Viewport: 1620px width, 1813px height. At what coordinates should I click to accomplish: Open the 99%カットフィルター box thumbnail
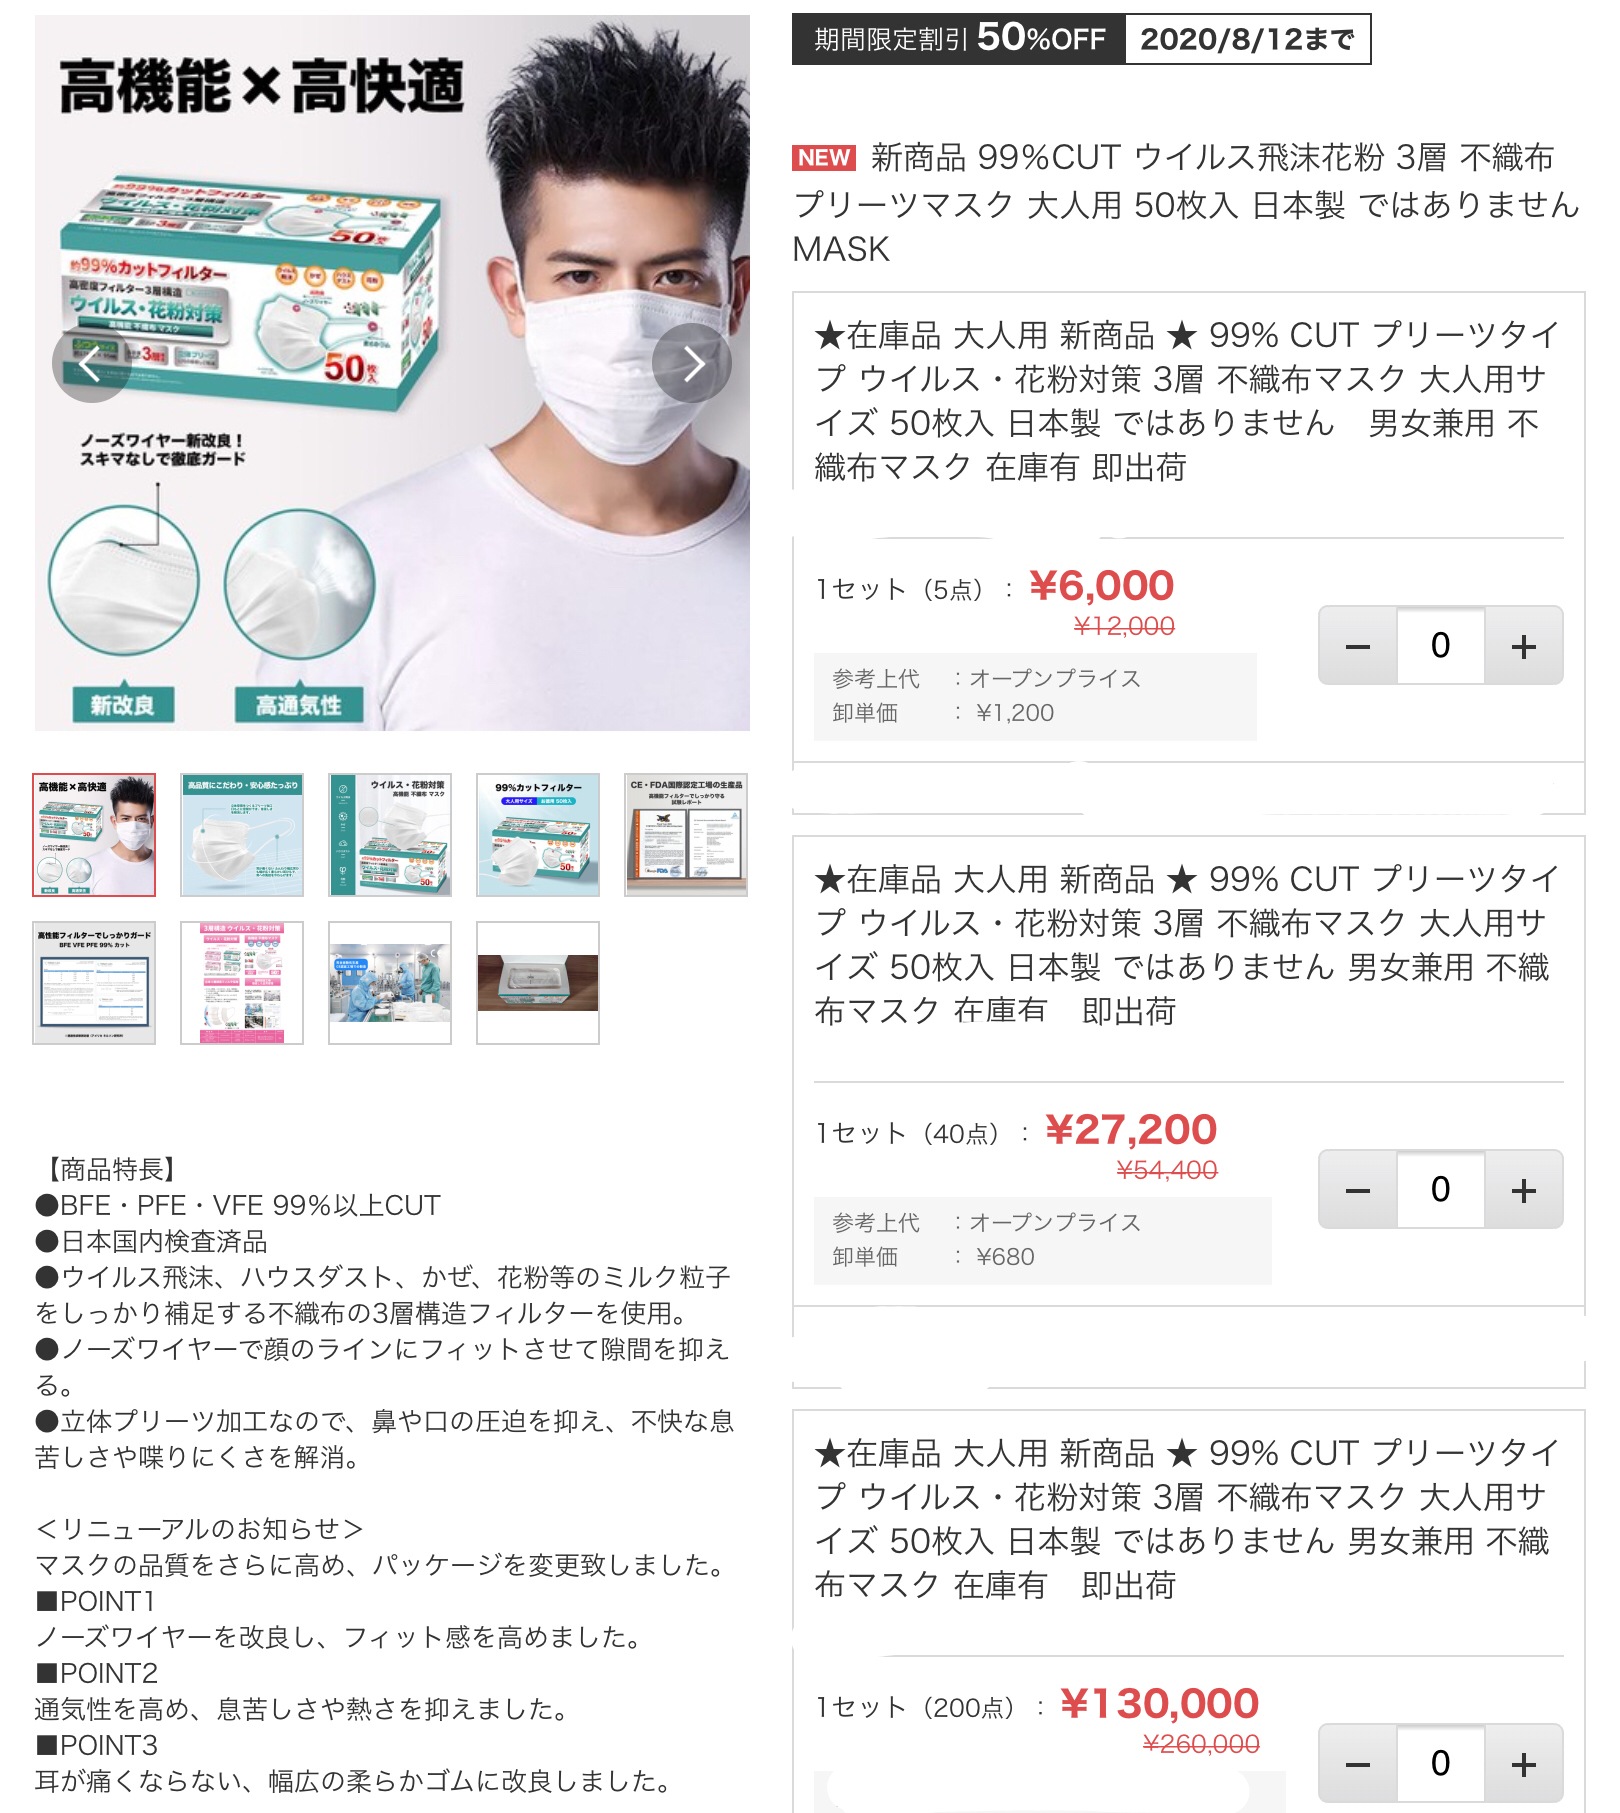538,835
